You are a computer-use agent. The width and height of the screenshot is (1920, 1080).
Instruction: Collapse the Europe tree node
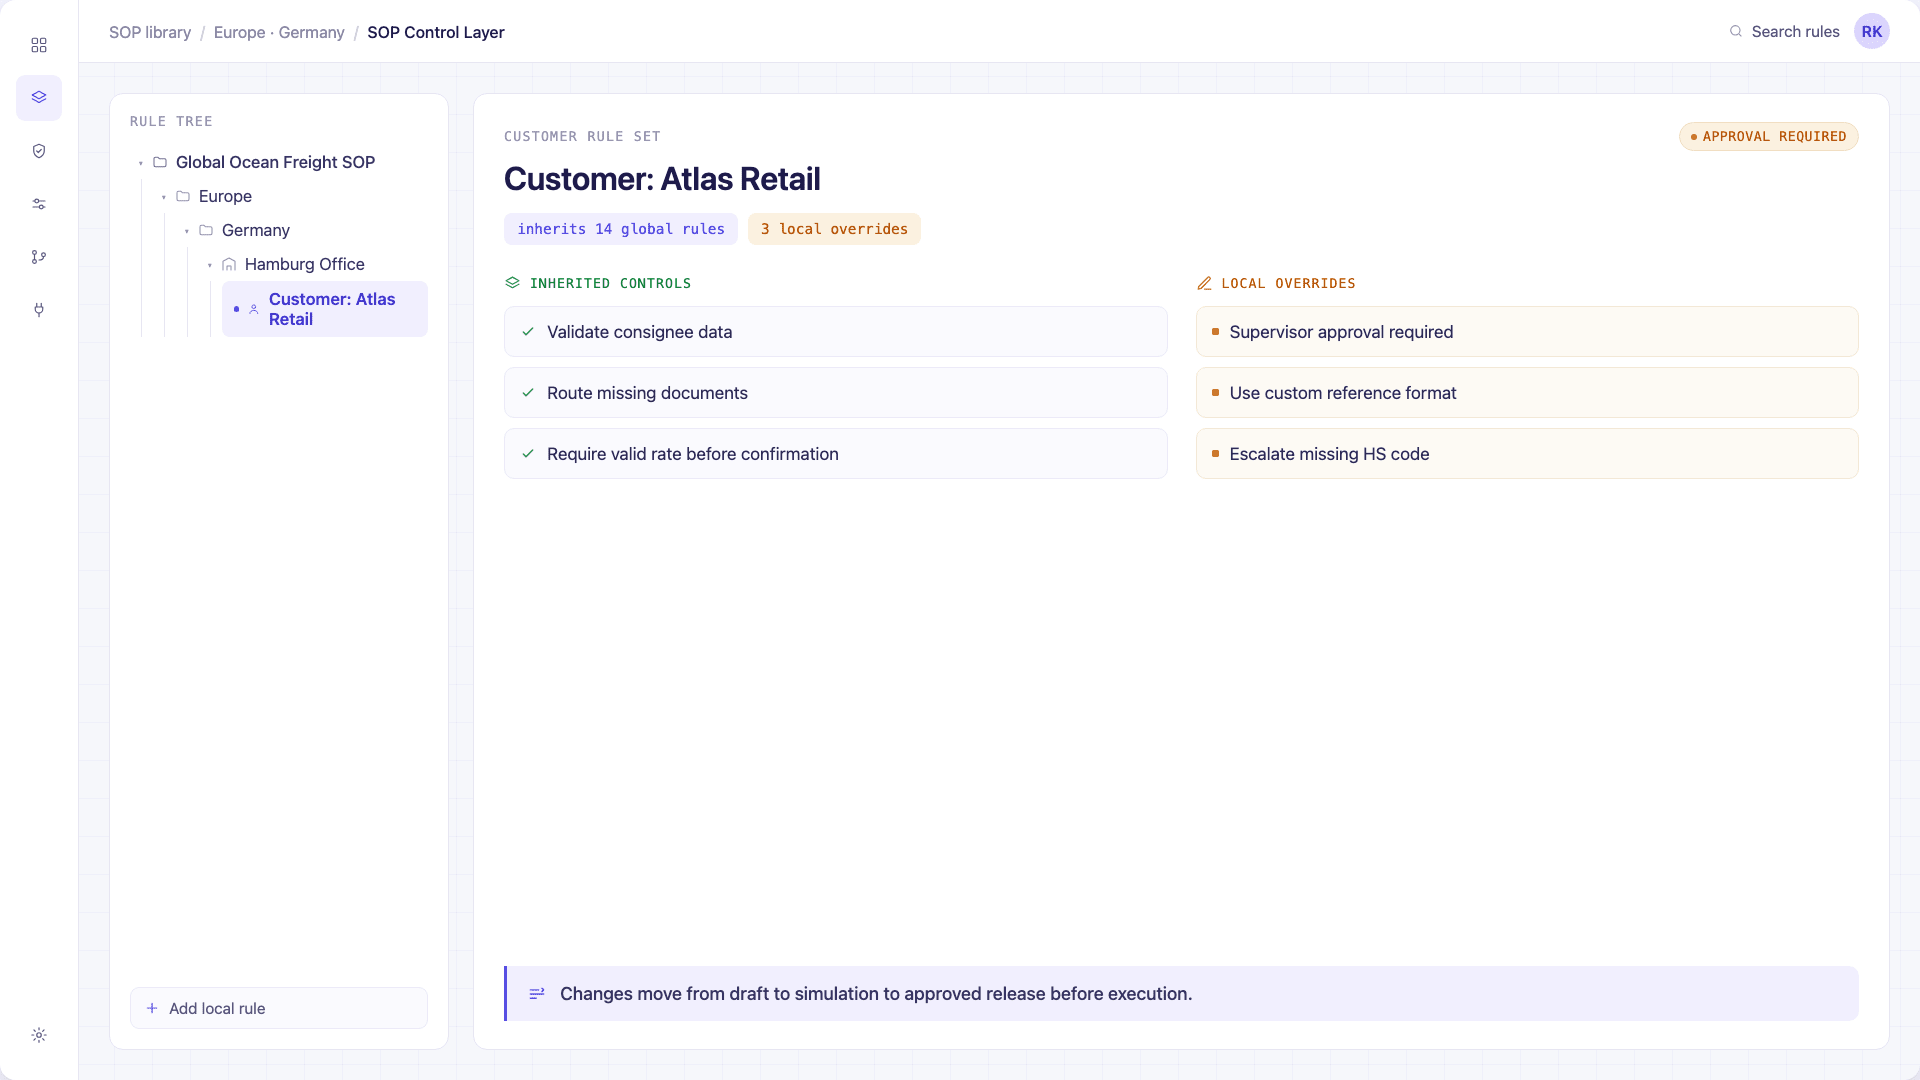pyautogui.click(x=164, y=197)
